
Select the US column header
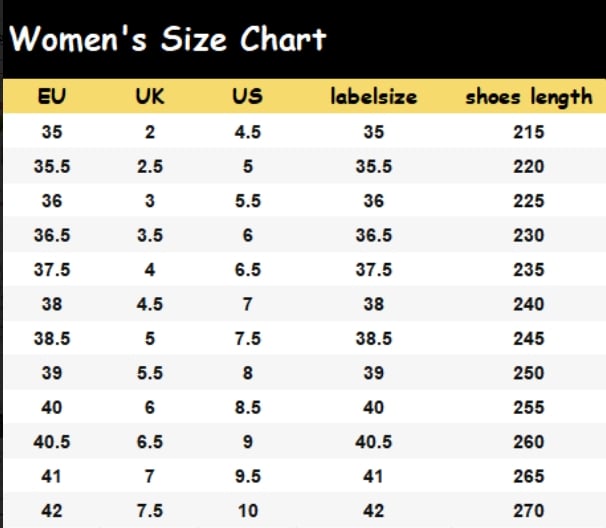247,97
